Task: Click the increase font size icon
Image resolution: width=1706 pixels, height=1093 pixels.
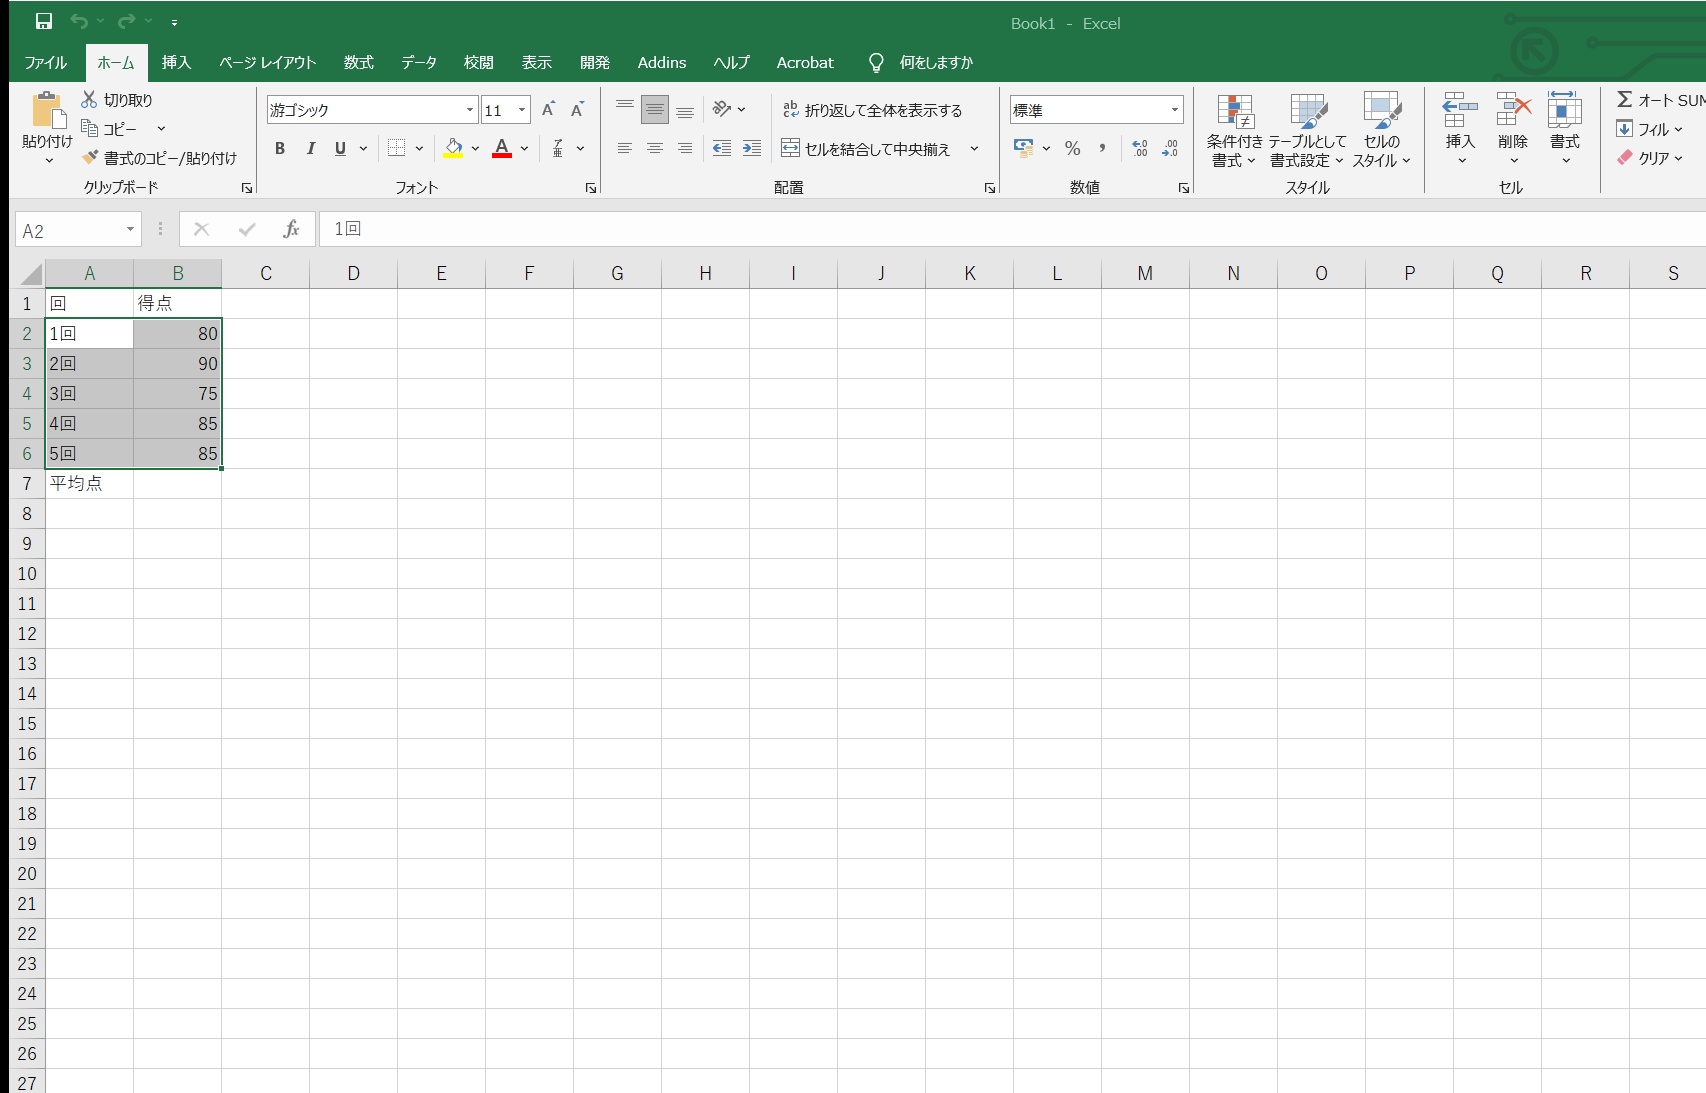Action: click(x=548, y=110)
